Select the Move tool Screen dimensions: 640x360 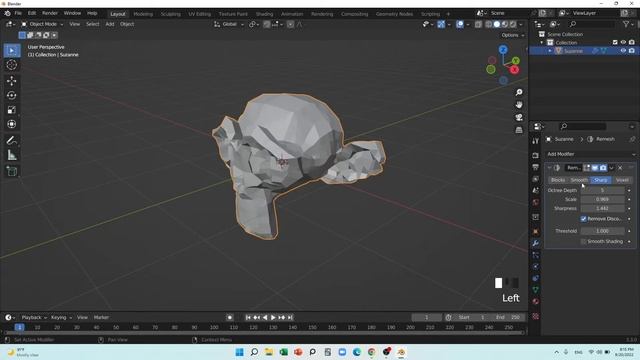(x=12, y=80)
